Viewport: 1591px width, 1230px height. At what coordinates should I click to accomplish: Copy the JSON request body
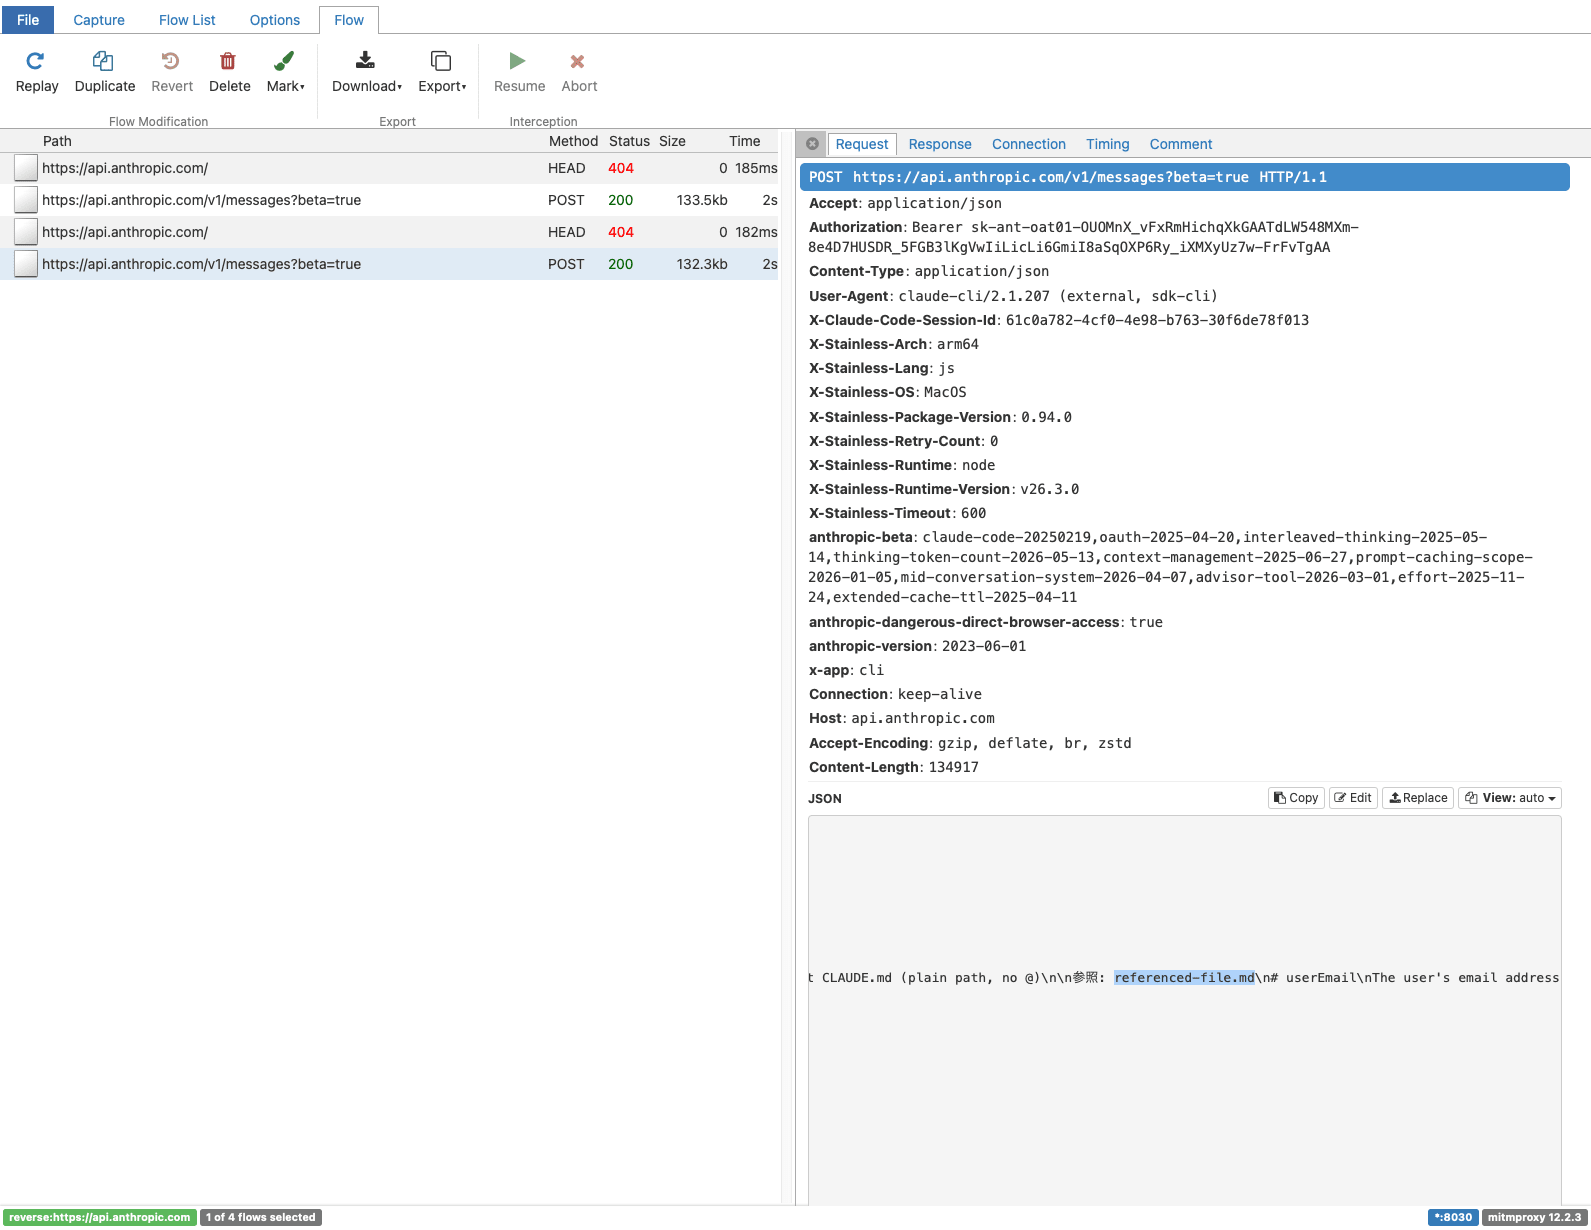[x=1296, y=798]
